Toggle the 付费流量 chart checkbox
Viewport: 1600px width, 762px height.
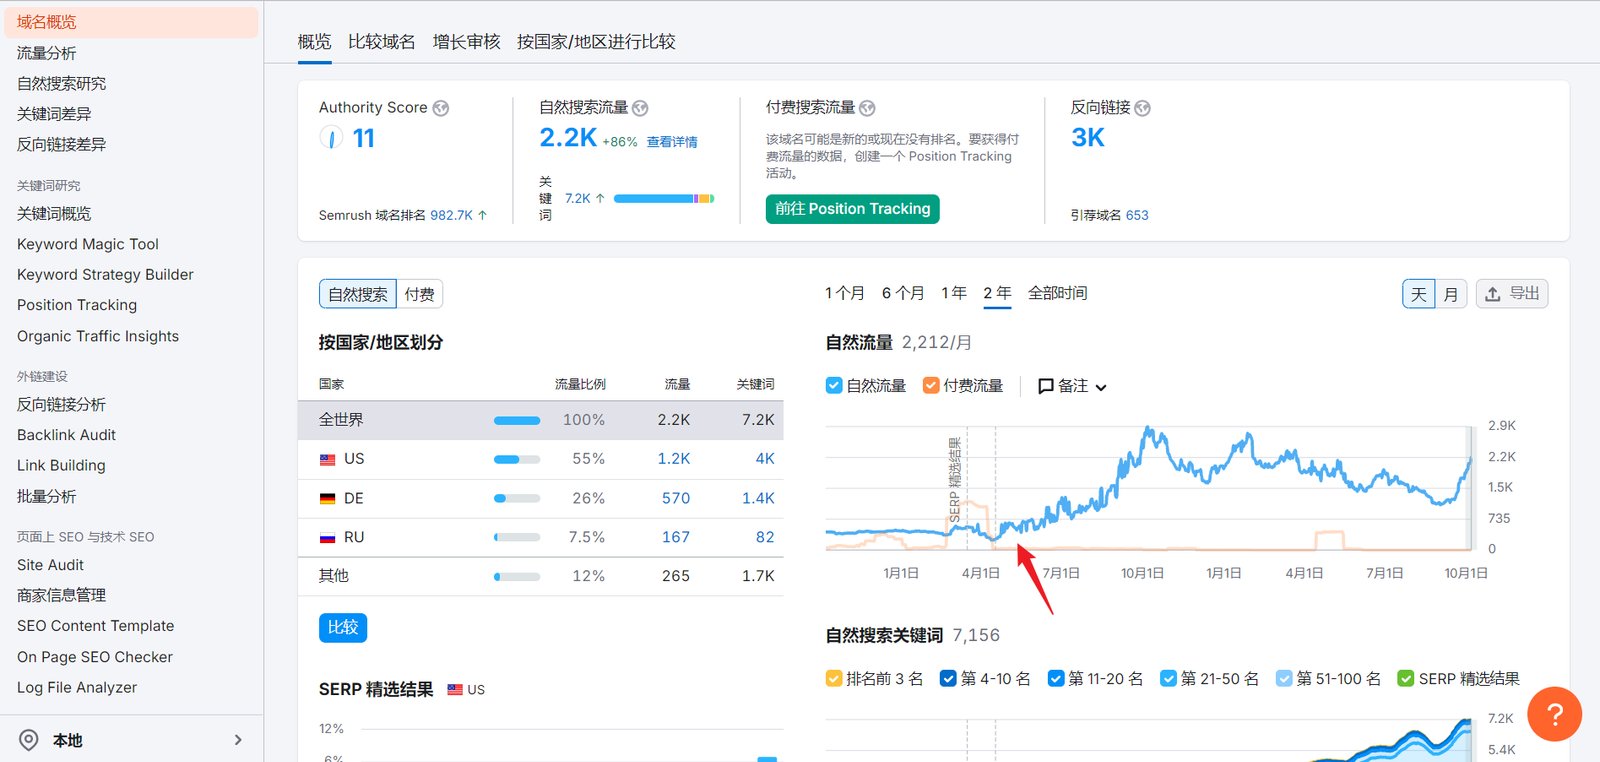tap(931, 385)
